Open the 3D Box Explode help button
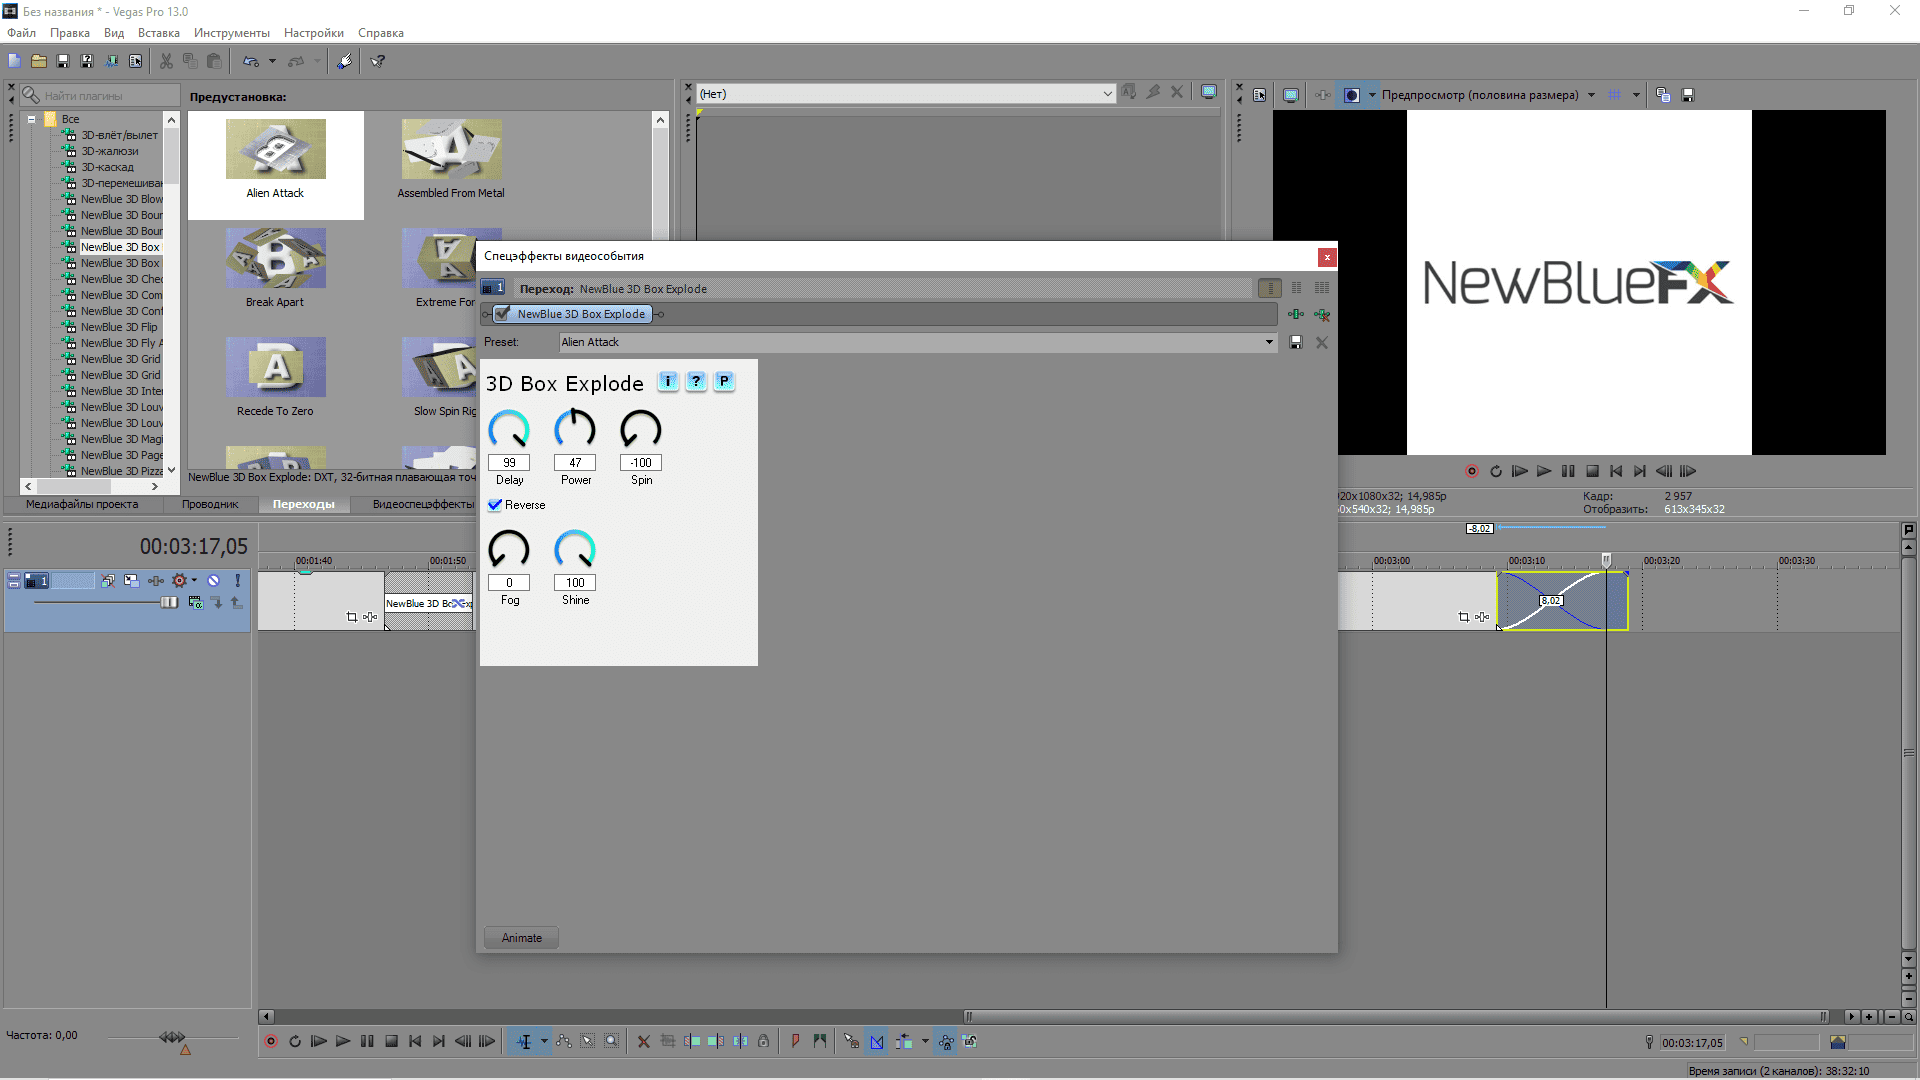The height and width of the screenshot is (1080, 1920). [x=696, y=381]
